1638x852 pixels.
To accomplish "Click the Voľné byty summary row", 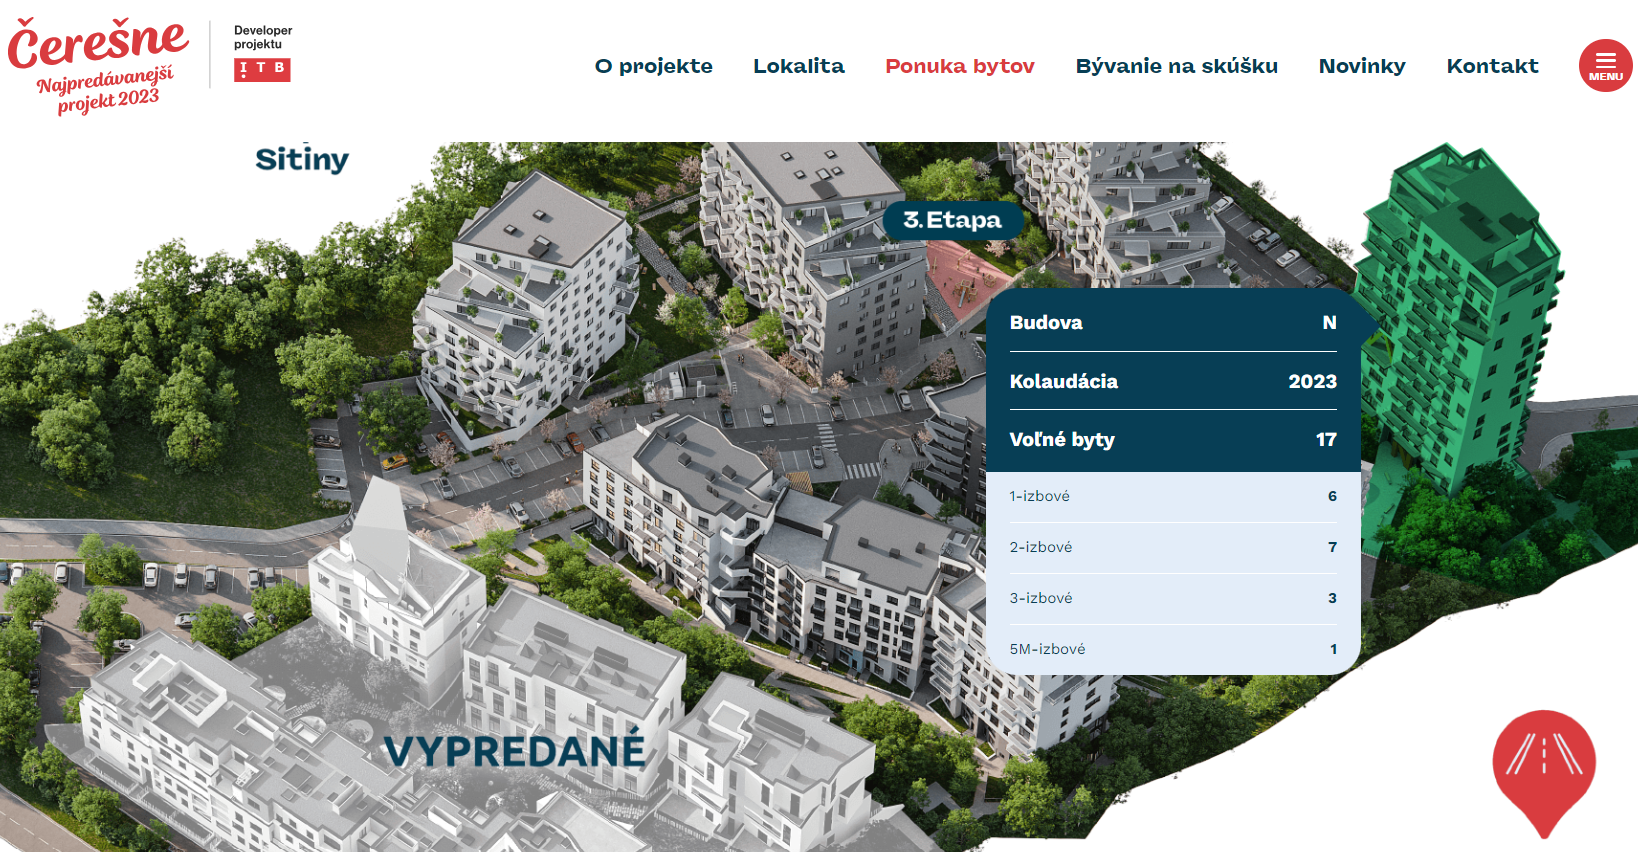I will (1172, 440).
